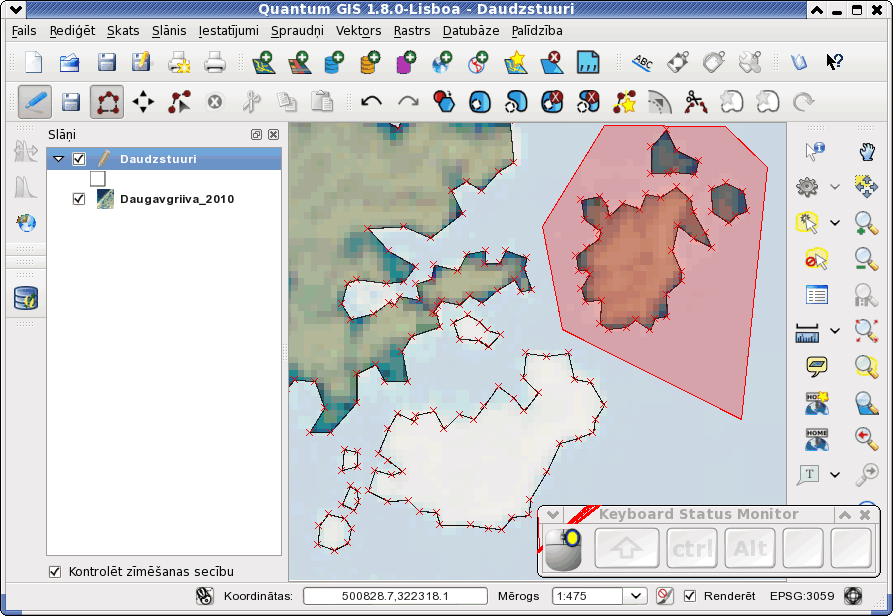The height and width of the screenshot is (616, 893).
Task: Click the EPSG:3059 CRS status text
Action: pos(802,596)
